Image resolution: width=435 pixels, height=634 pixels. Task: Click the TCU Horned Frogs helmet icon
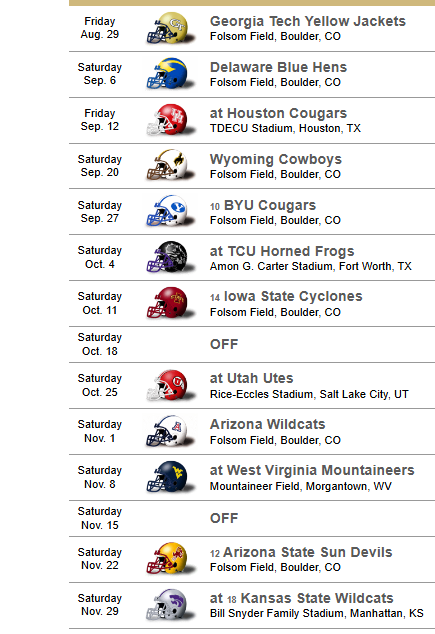170,258
